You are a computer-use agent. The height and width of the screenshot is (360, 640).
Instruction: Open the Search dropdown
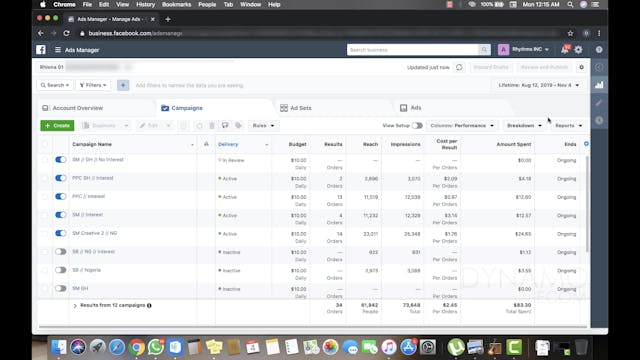(x=55, y=85)
